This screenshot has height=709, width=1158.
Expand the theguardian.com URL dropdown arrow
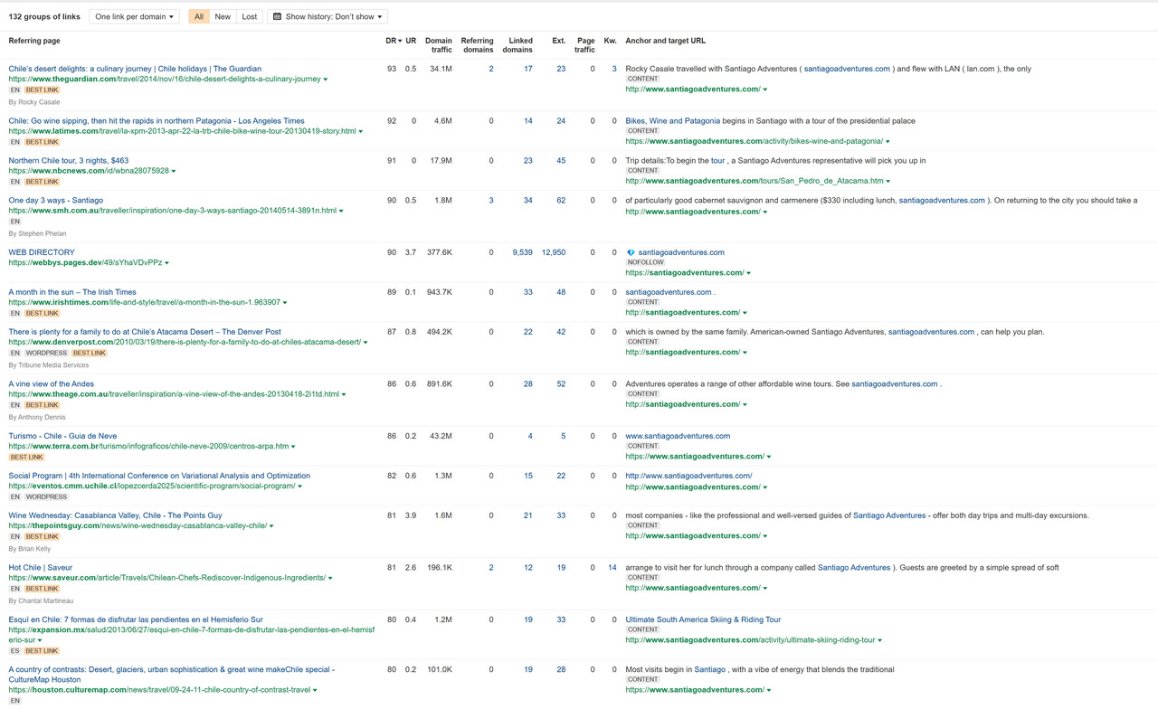tap(326, 79)
